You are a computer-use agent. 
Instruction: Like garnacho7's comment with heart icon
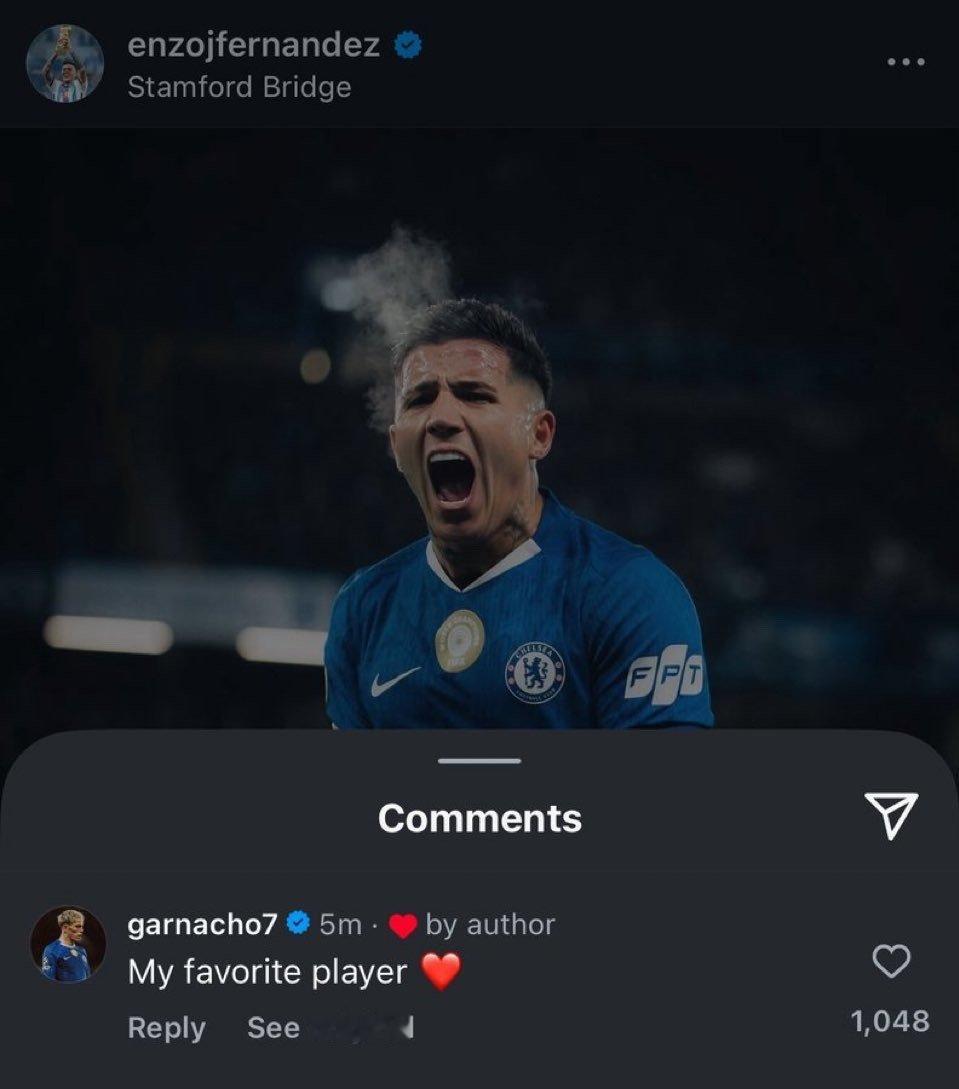point(891,962)
